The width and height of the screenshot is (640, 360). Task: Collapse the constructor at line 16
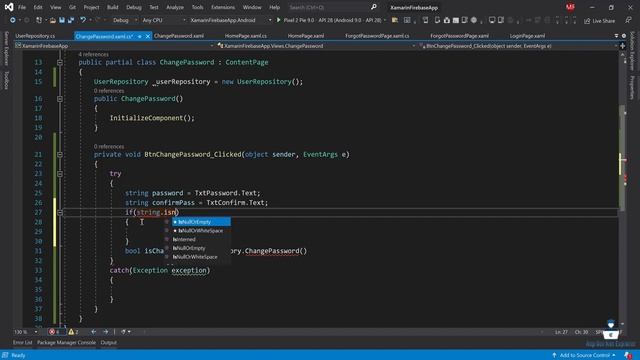coord(60,99)
